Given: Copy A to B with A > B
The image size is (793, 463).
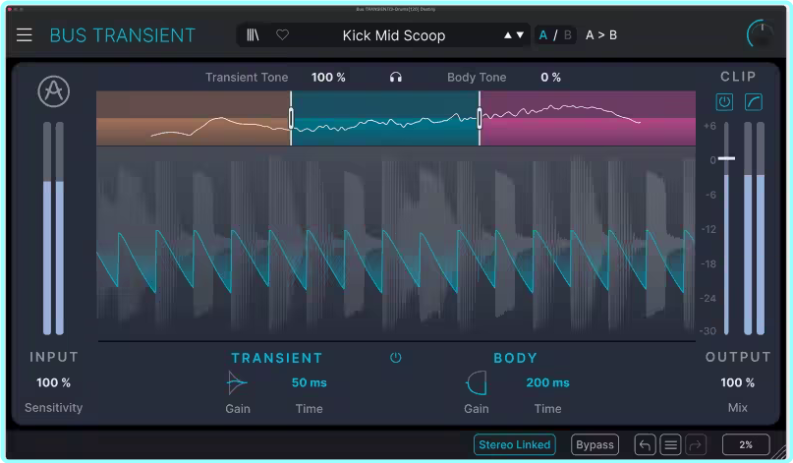Looking at the screenshot, I should coord(601,35).
